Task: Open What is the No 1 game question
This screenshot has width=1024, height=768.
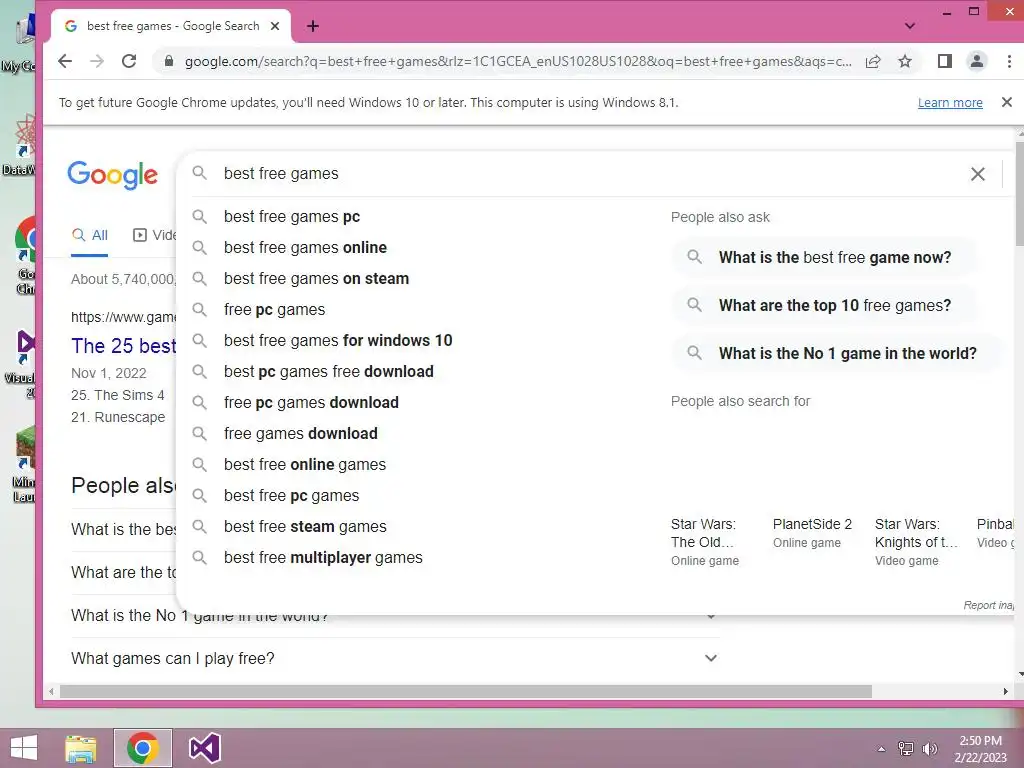Action: pos(838,353)
